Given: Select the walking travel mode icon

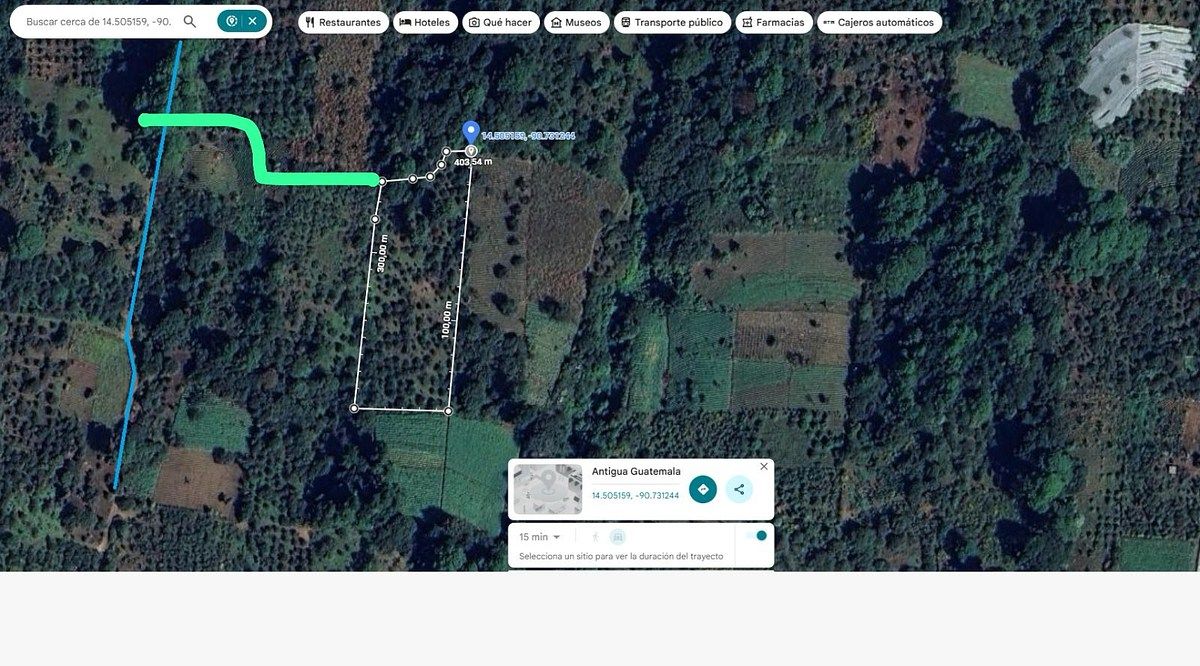Looking at the screenshot, I should 596,537.
